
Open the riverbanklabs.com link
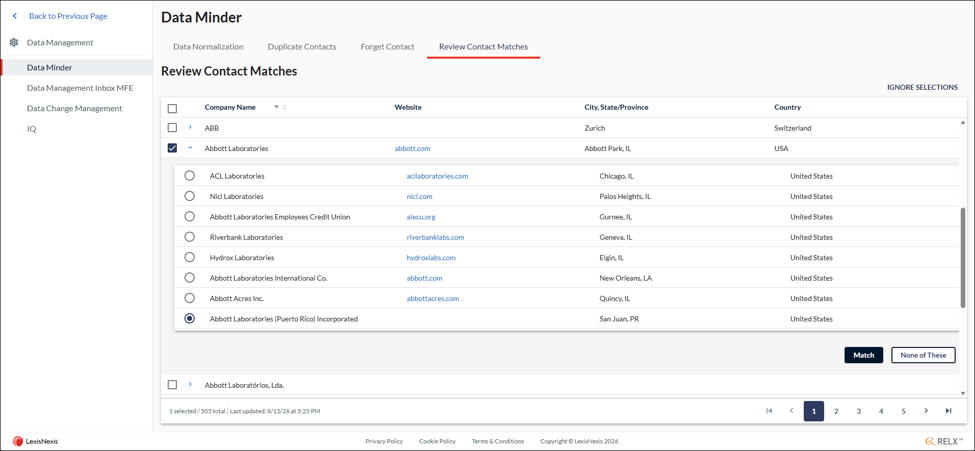click(x=435, y=237)
